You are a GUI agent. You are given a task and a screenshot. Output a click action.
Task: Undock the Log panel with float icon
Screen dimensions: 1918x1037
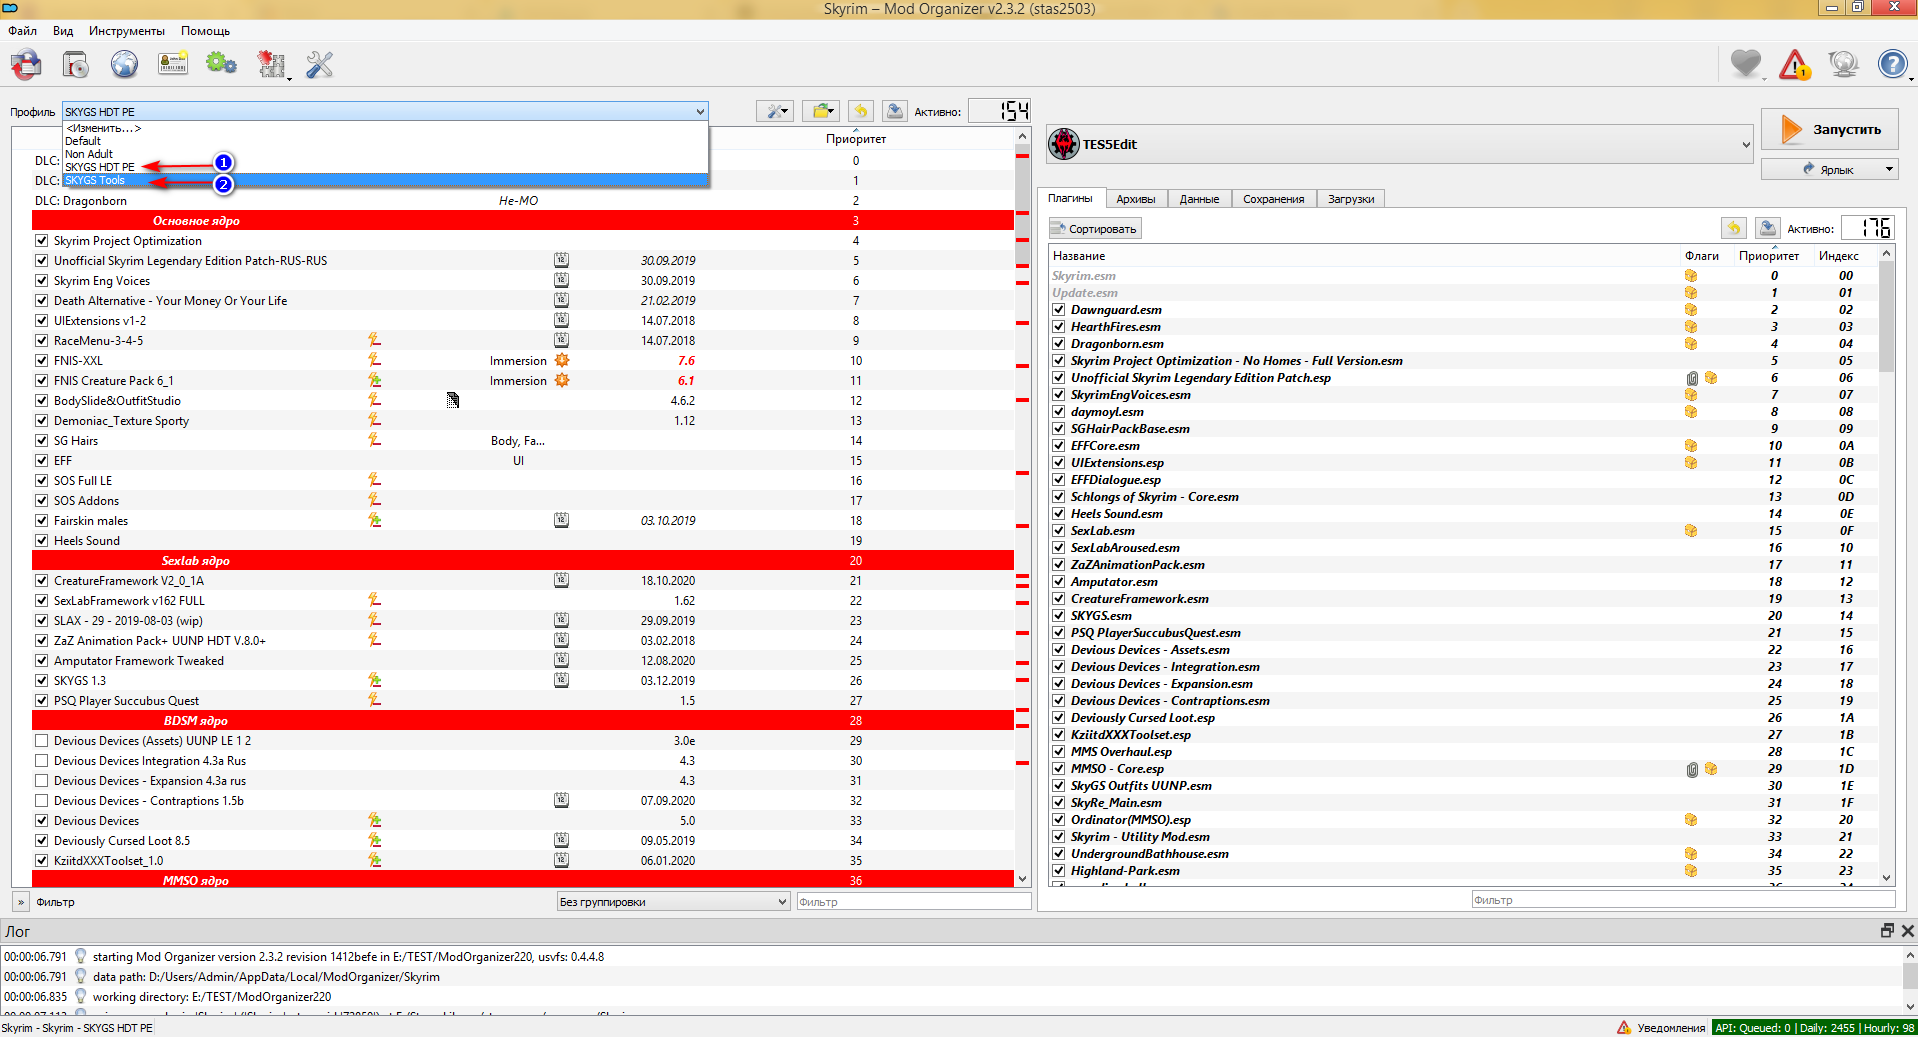click(x=1887, y=931)
